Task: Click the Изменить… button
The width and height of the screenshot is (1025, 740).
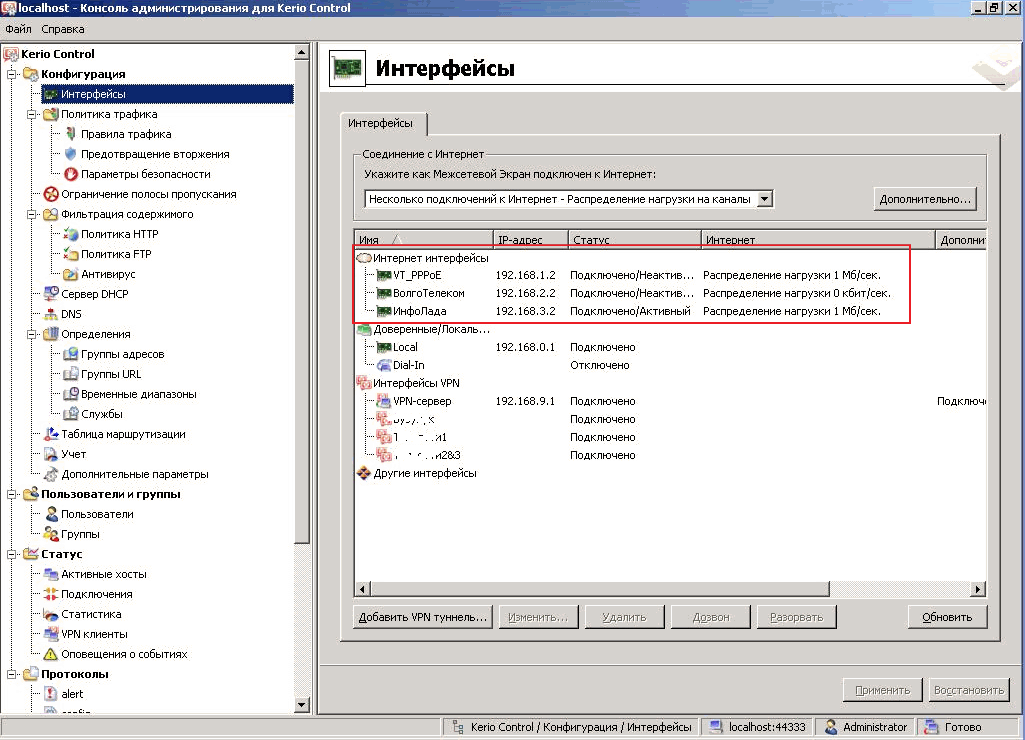Action: [538, 617]
